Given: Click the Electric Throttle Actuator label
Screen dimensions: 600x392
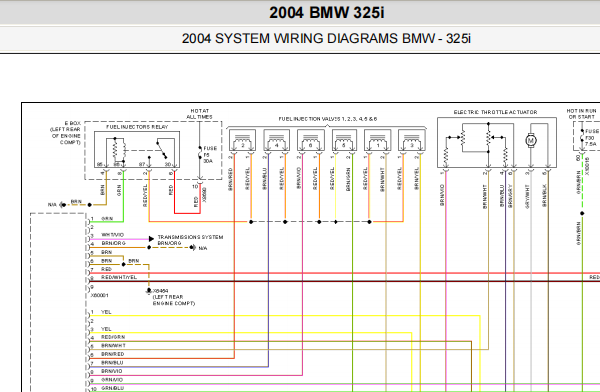Looking at the screenshot, I should 495,112.
